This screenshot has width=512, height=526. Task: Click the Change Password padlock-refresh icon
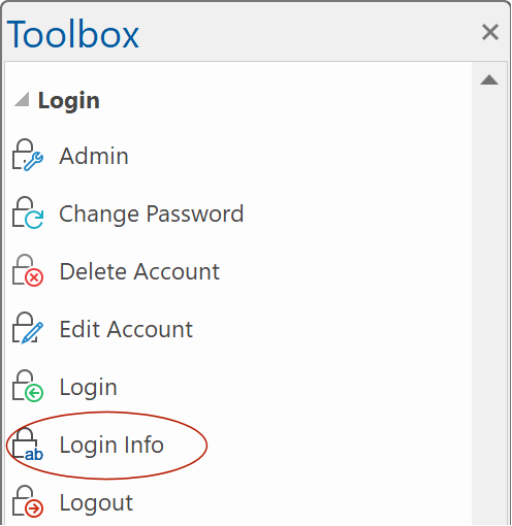click(28, 213)
